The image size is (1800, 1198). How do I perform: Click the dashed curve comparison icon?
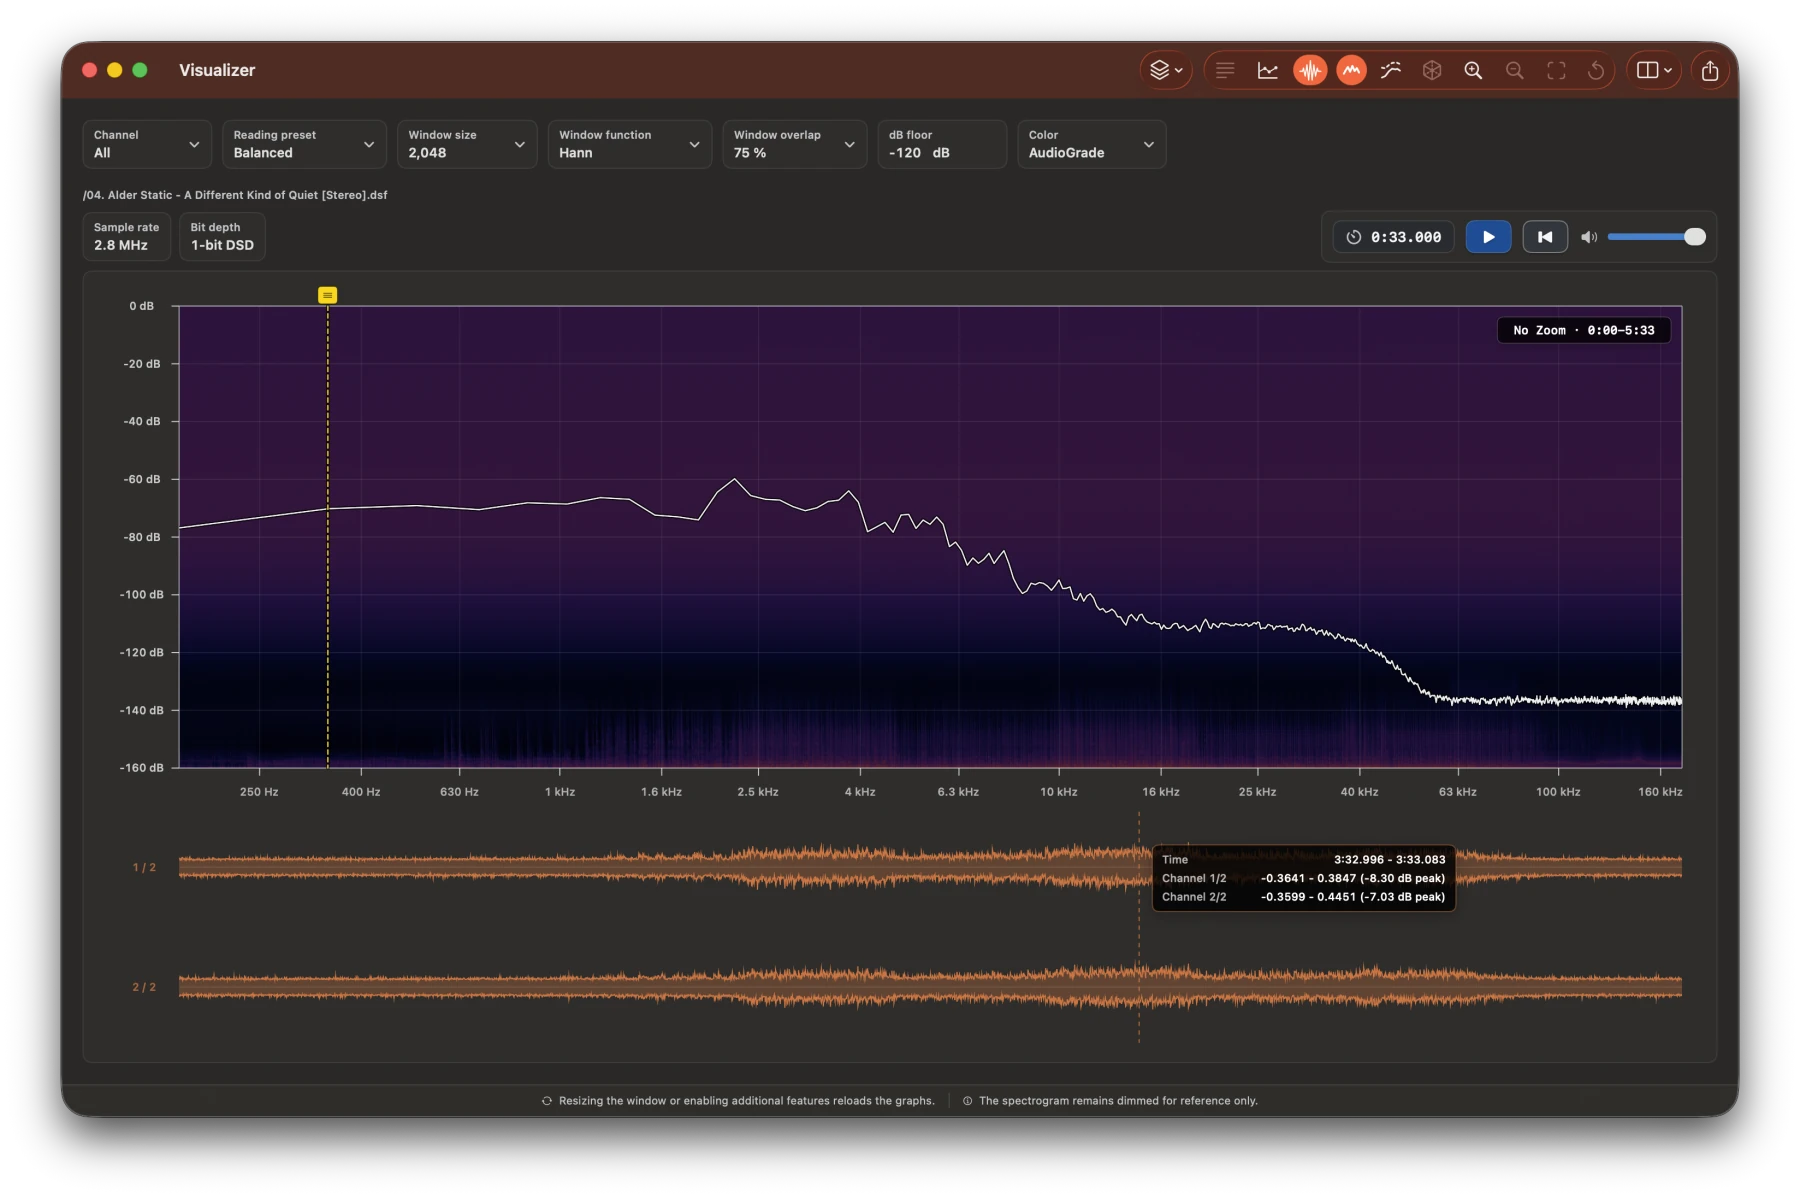pos(1391,70)
